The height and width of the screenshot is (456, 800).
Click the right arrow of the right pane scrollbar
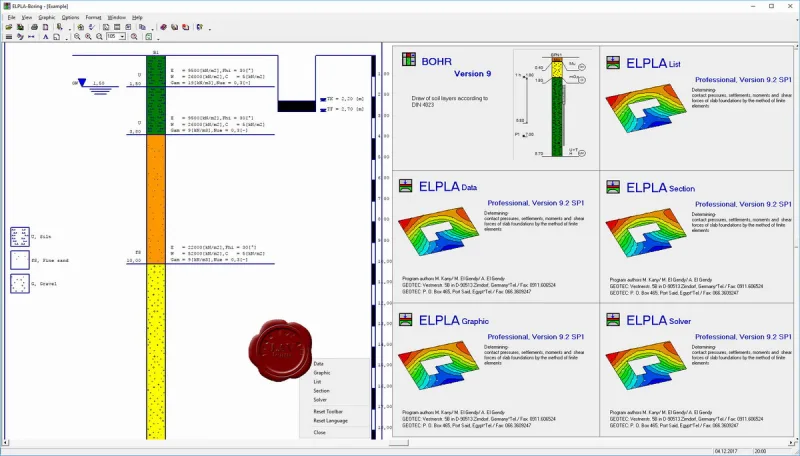point(791,443)
